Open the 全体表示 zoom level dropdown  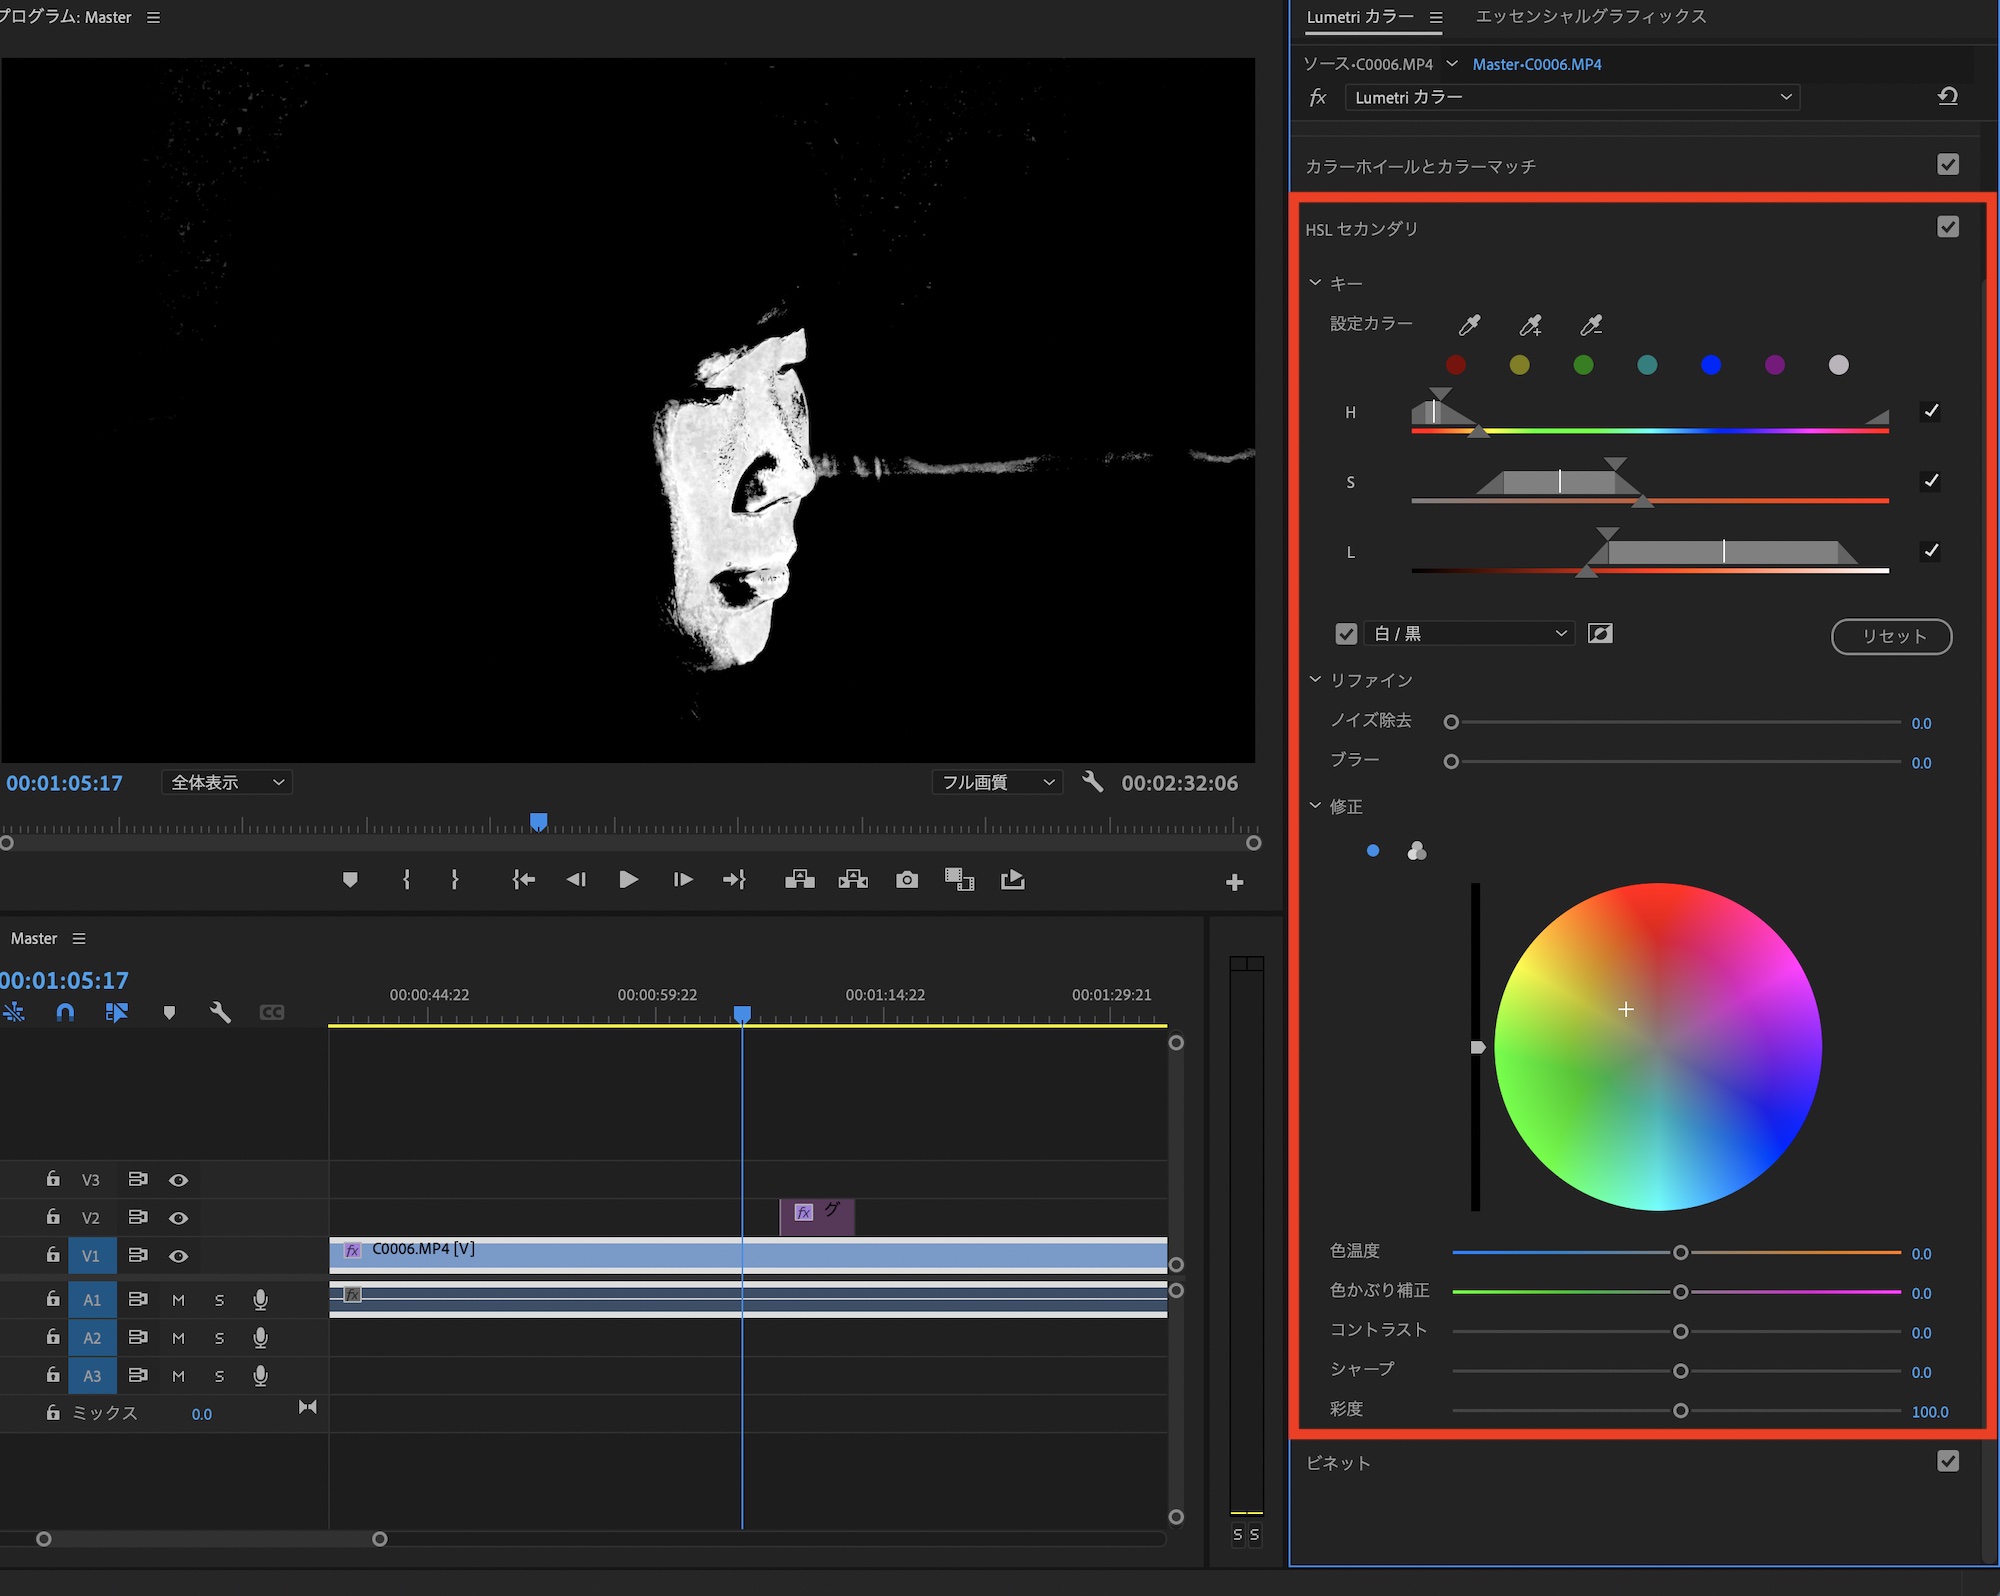pos(227,783)
